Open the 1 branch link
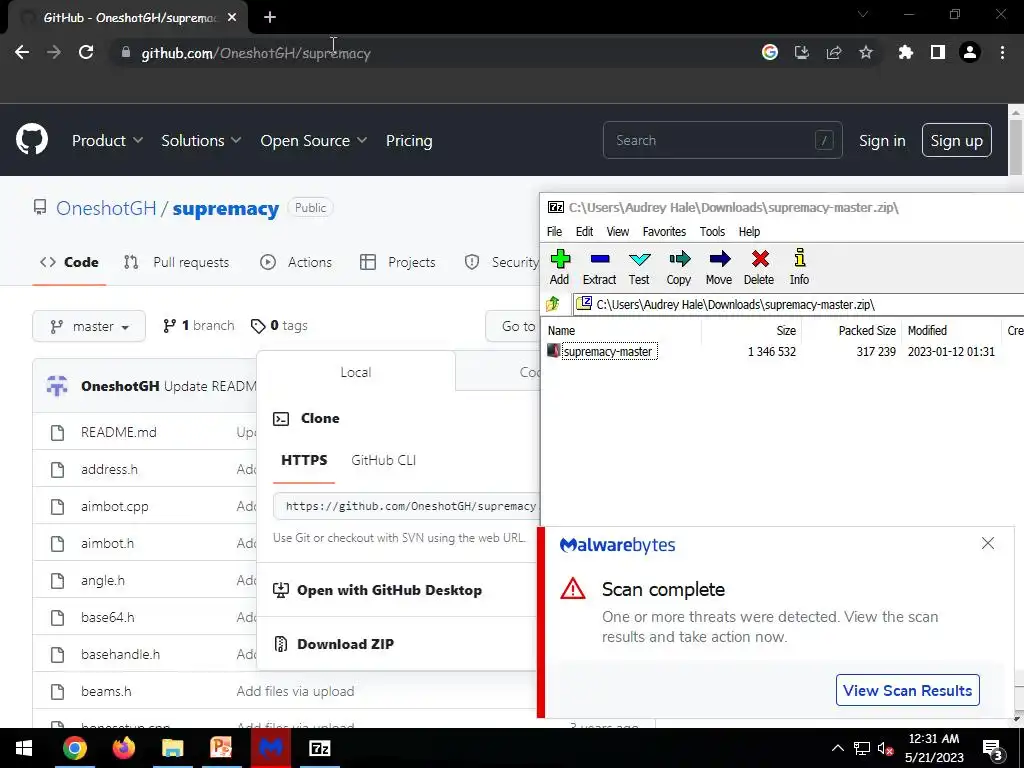Image resolution: width=1024 pixels, height=768 pixels. pyautogui.click(x=199, y=325)
